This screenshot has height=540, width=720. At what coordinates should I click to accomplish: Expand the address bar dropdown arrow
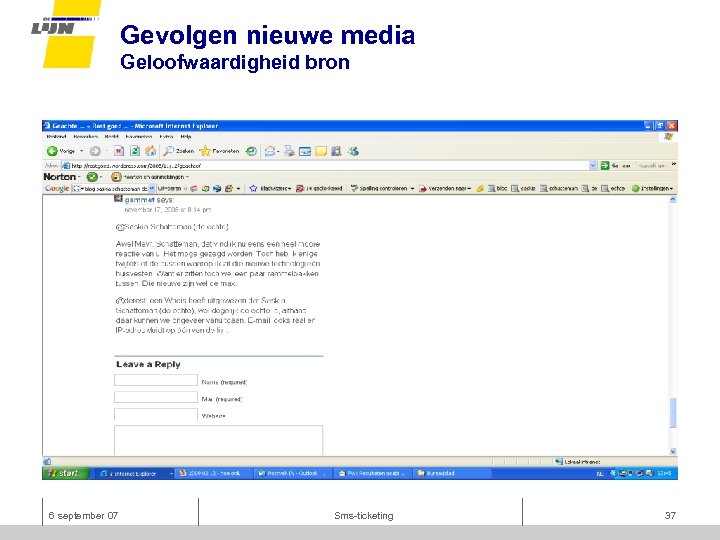[x=592, y=165]
